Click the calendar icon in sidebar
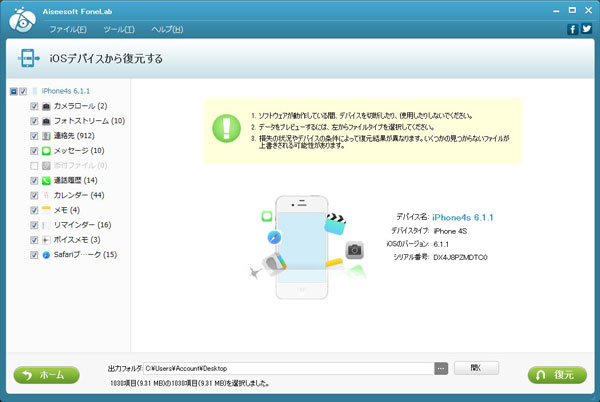The width and height of the screenshot is (600, 402). pyautogui.click(x=46, y=195)
